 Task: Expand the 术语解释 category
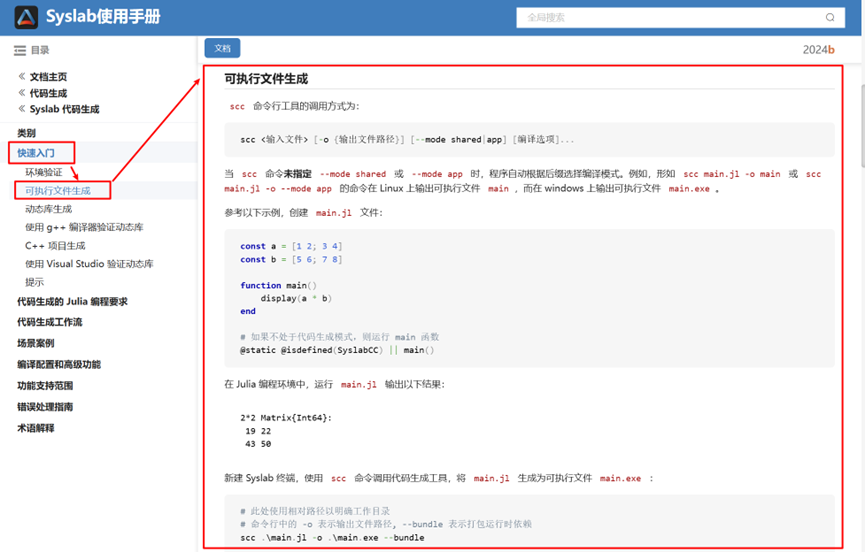pos(36,428)
